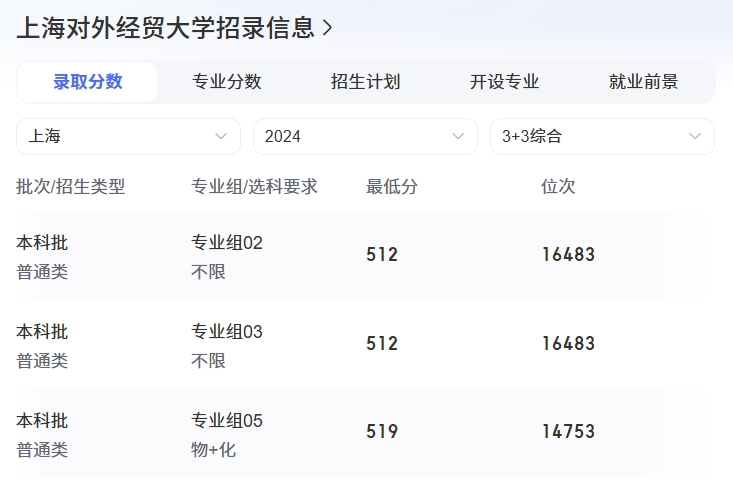Click the 专业组/选科要求 column header
The height and width of the screenshot is (494, 733).
point(254,186)
